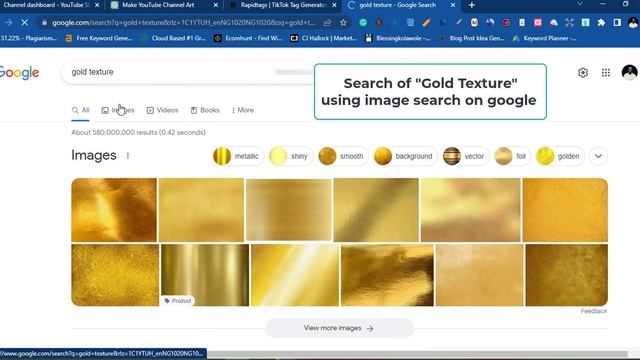
Task: Close the Rapidtags tab
Action: coord(334,5)
